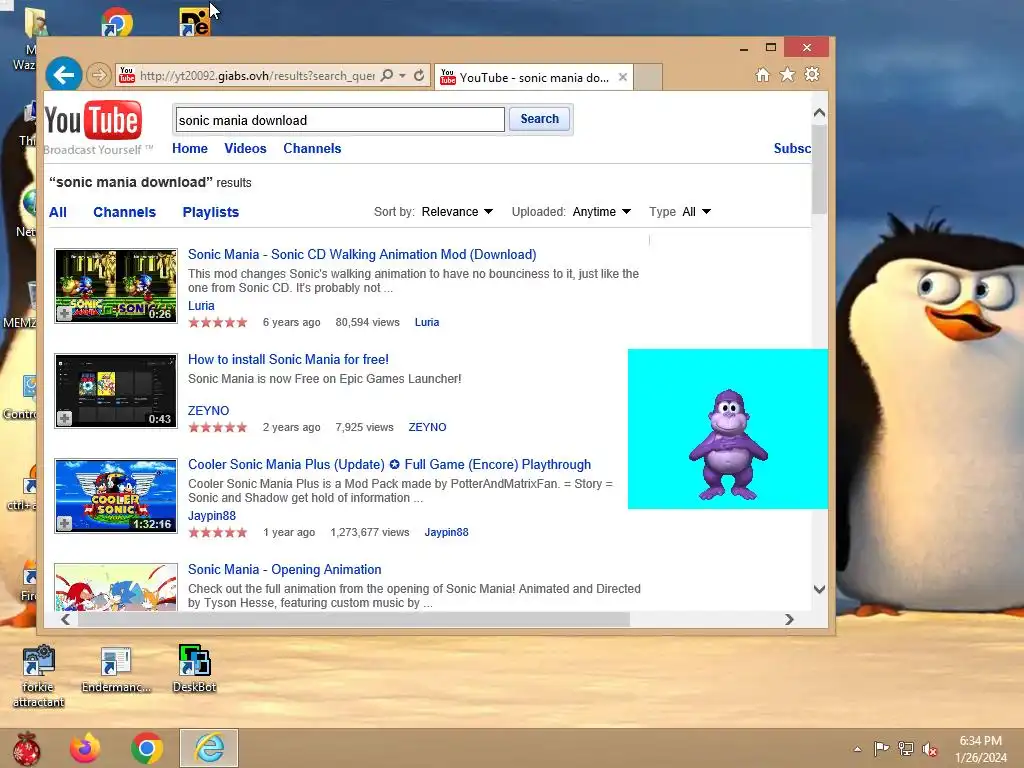The image size is (1024, 768).
Task: Open Favorites with the star icon
Action: click(788, 75)
